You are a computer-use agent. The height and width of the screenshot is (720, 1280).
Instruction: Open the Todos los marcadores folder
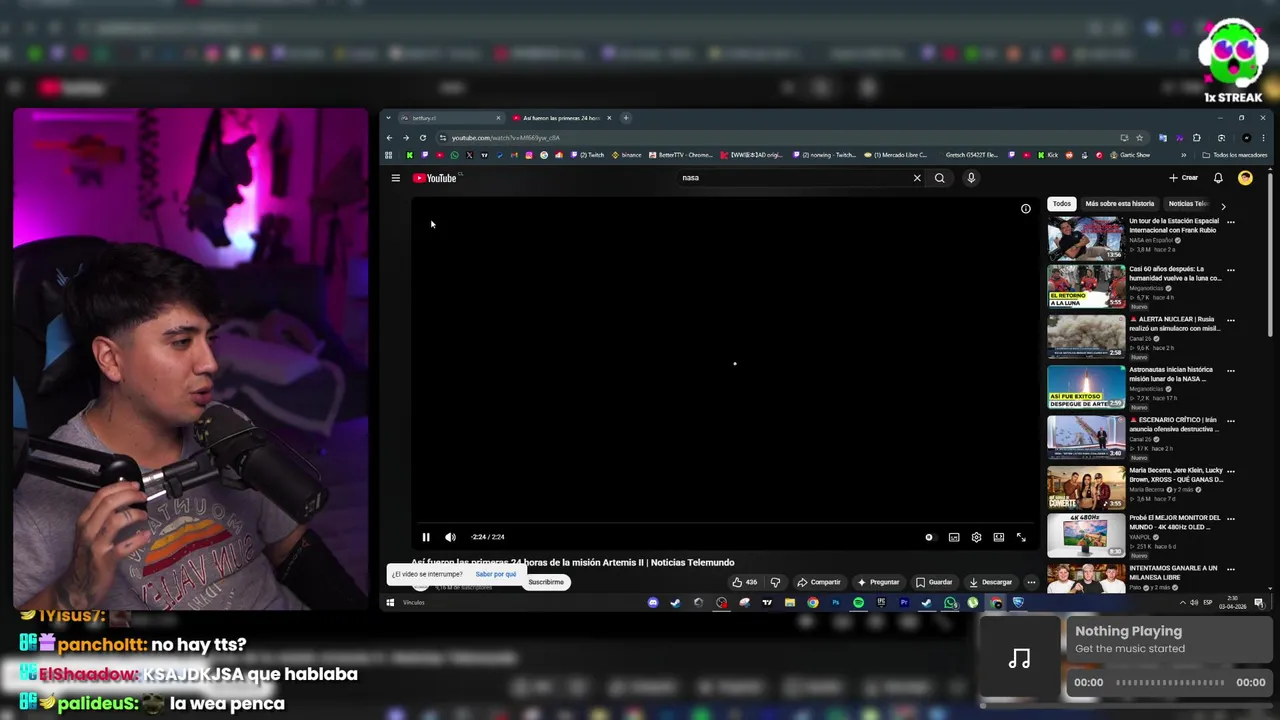(x=1235, y=155)
